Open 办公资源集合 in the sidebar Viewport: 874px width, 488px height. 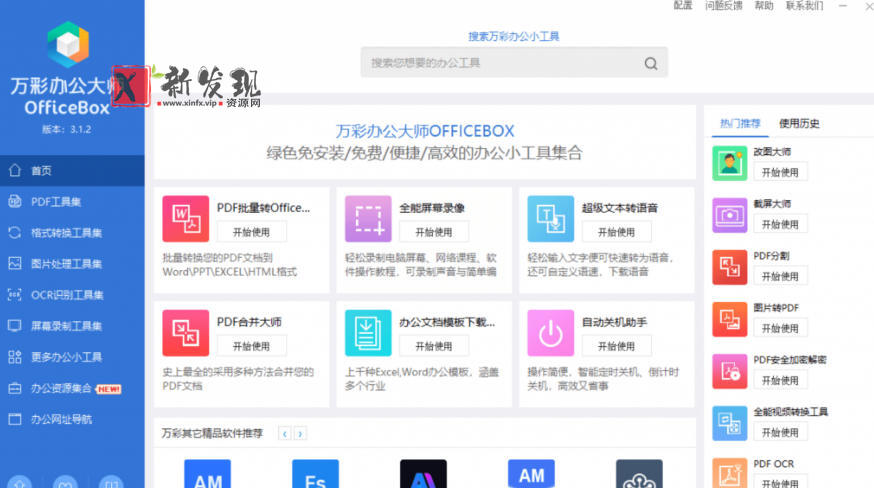click(x=72, y=388)
